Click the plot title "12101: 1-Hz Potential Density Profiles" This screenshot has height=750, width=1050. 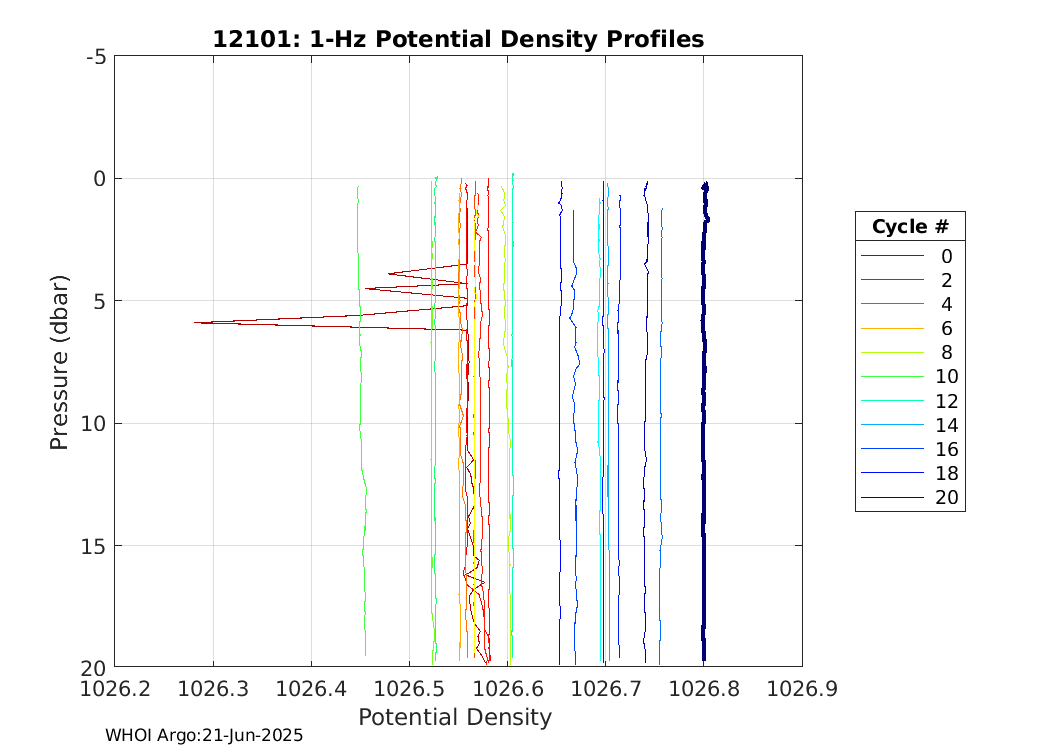point(458,39)
